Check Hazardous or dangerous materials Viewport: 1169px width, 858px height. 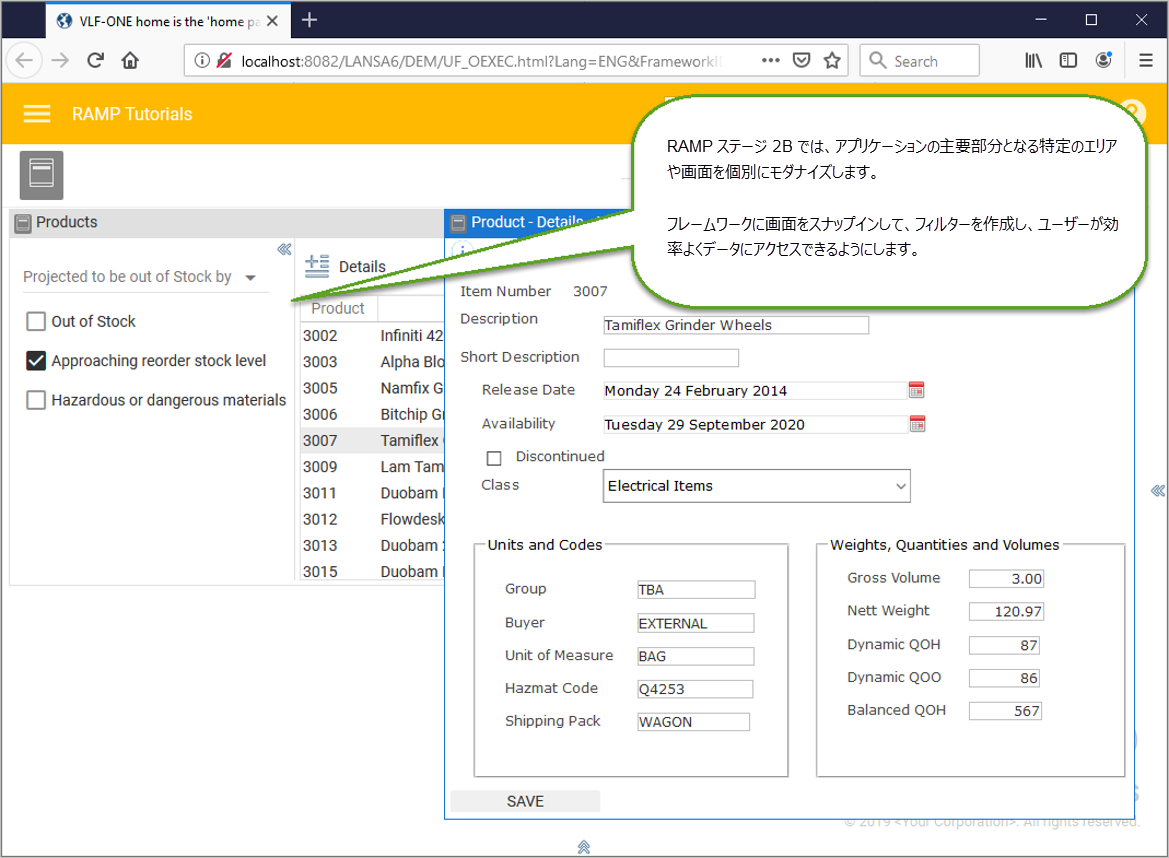click(36, 400)
